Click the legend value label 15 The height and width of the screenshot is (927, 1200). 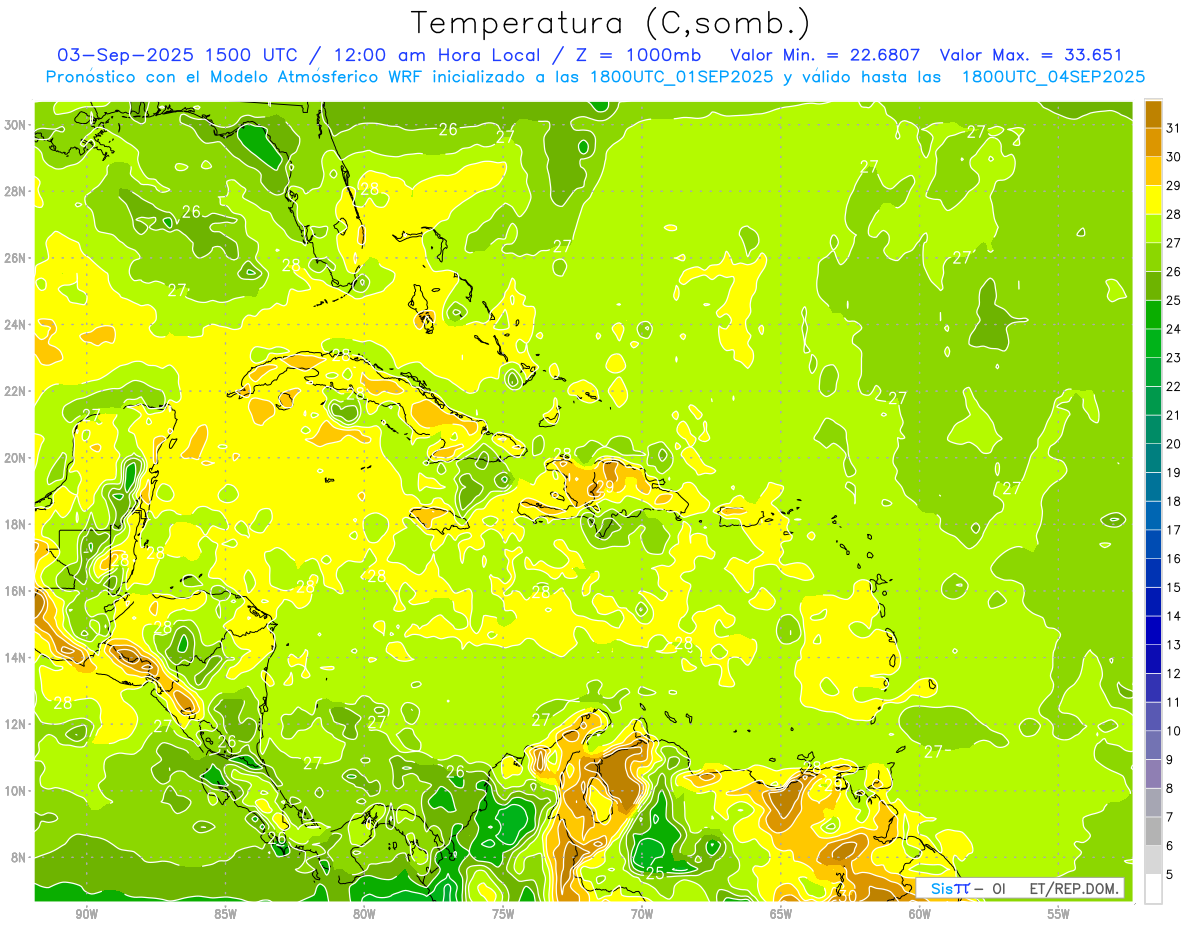(1174, 587)
